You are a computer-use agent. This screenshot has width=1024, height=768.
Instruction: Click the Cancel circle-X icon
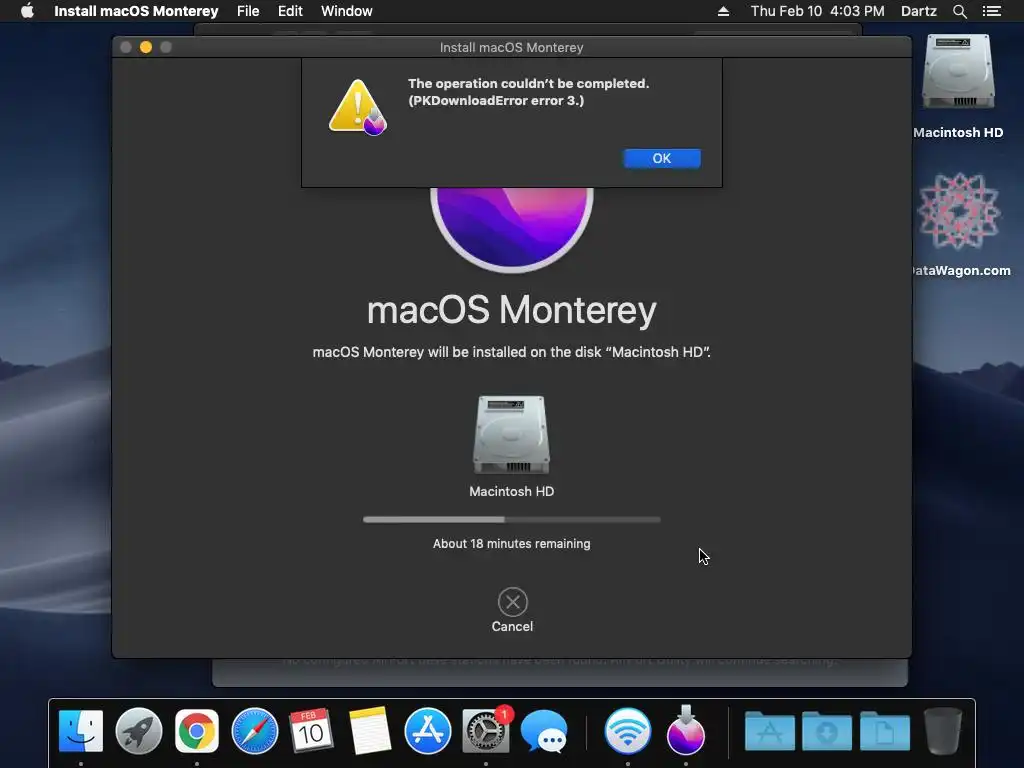click(513, 602)
